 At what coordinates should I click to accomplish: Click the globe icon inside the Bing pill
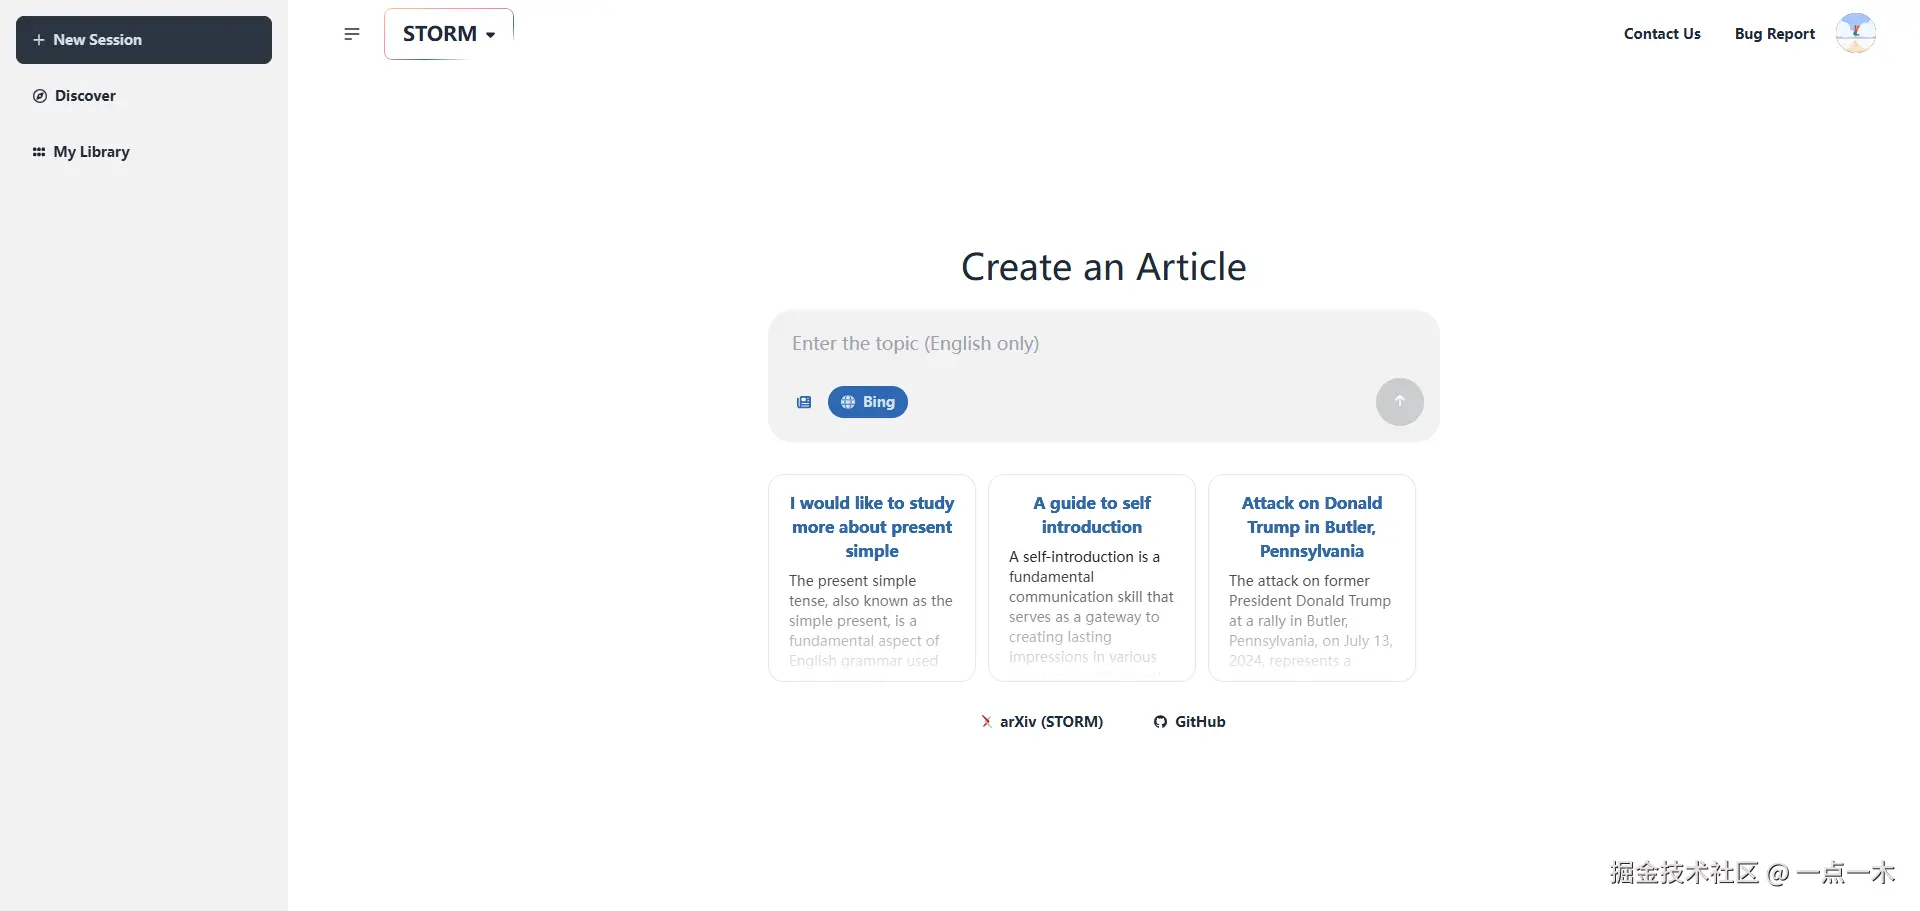(848, 401)
